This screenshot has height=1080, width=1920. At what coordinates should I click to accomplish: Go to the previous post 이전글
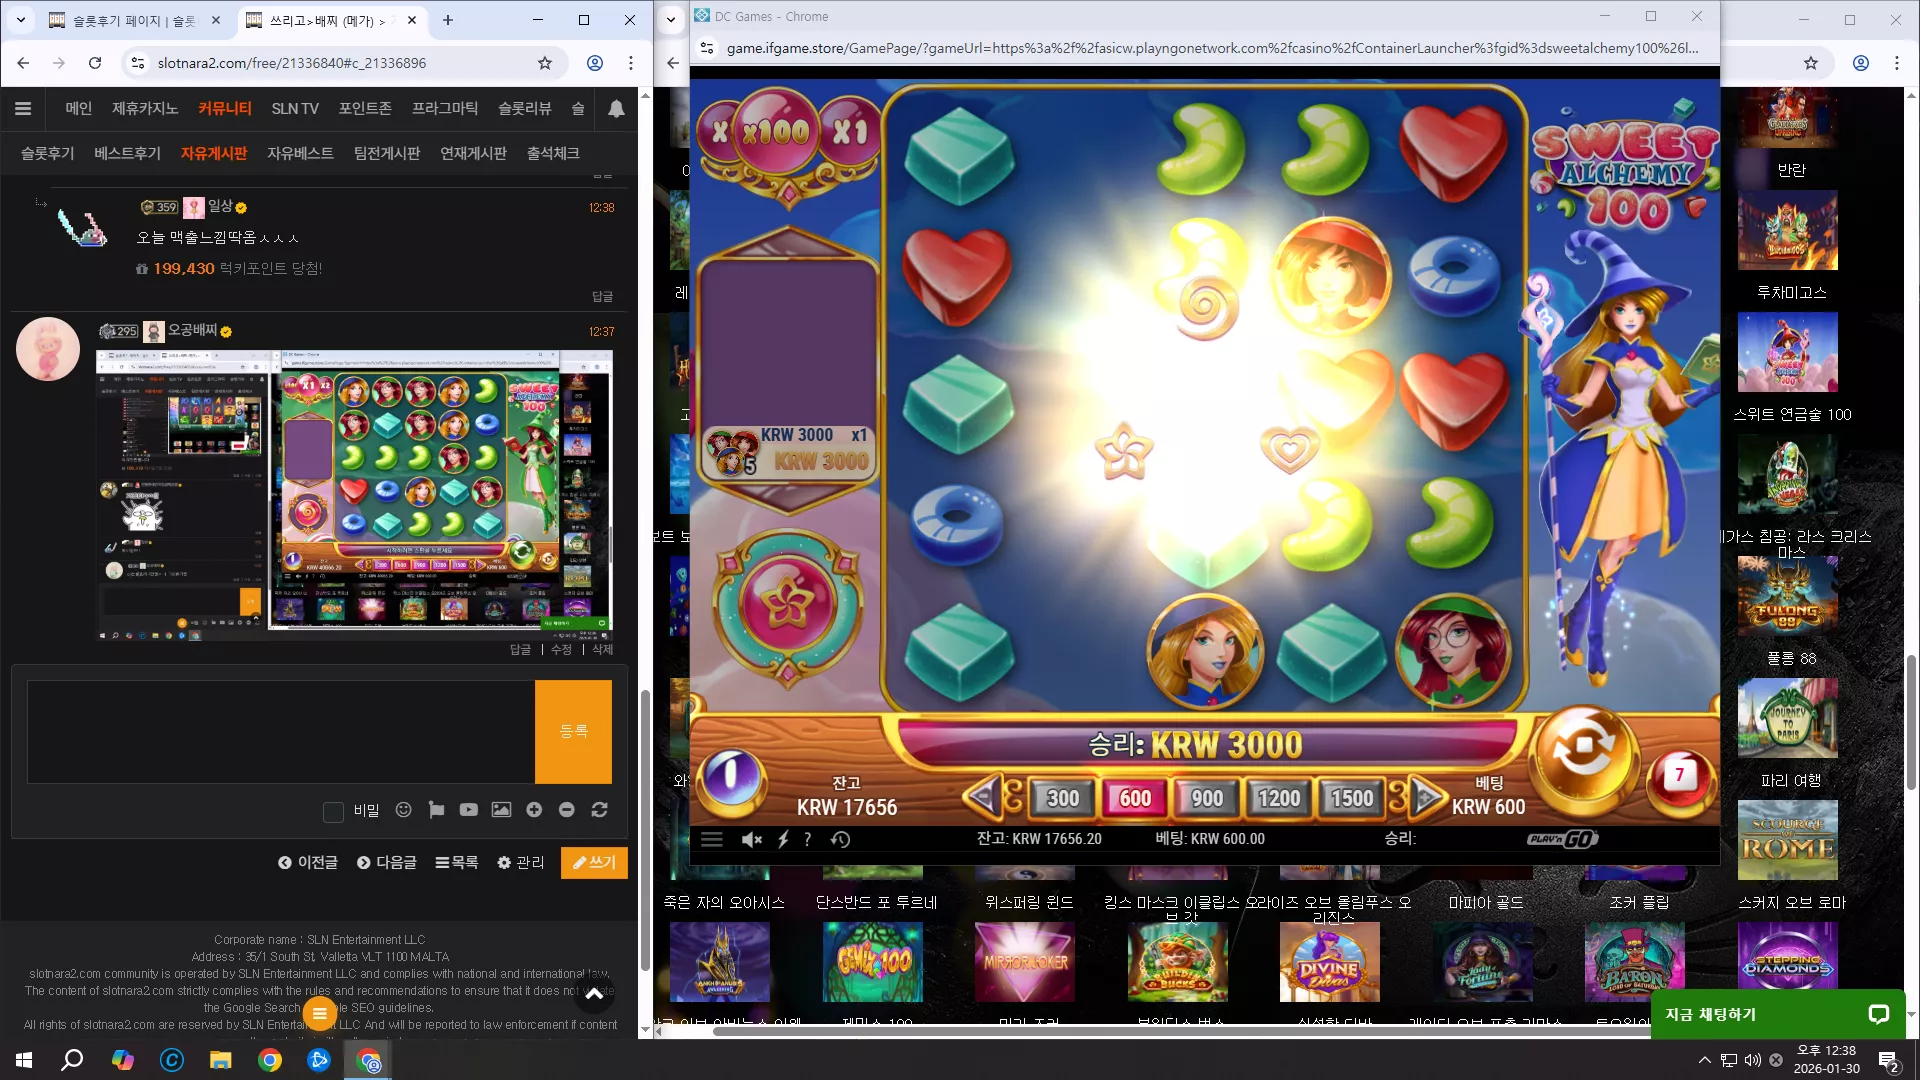[308, 862]
